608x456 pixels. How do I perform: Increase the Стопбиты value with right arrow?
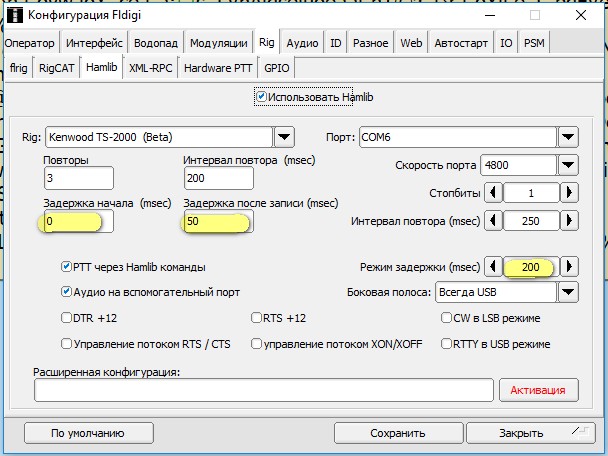pos(569,192)
